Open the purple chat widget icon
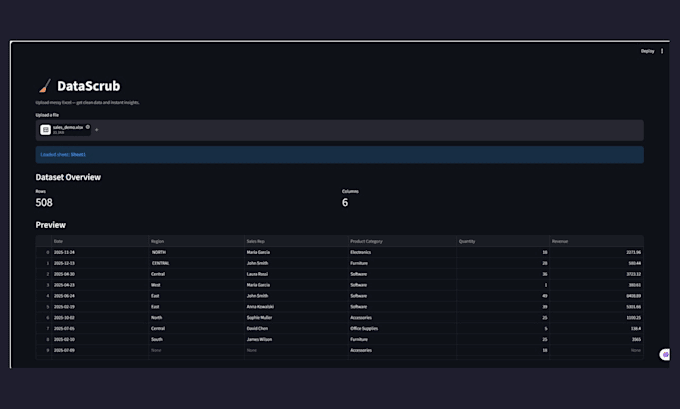 pyautogui.click(x=665, y=354)
